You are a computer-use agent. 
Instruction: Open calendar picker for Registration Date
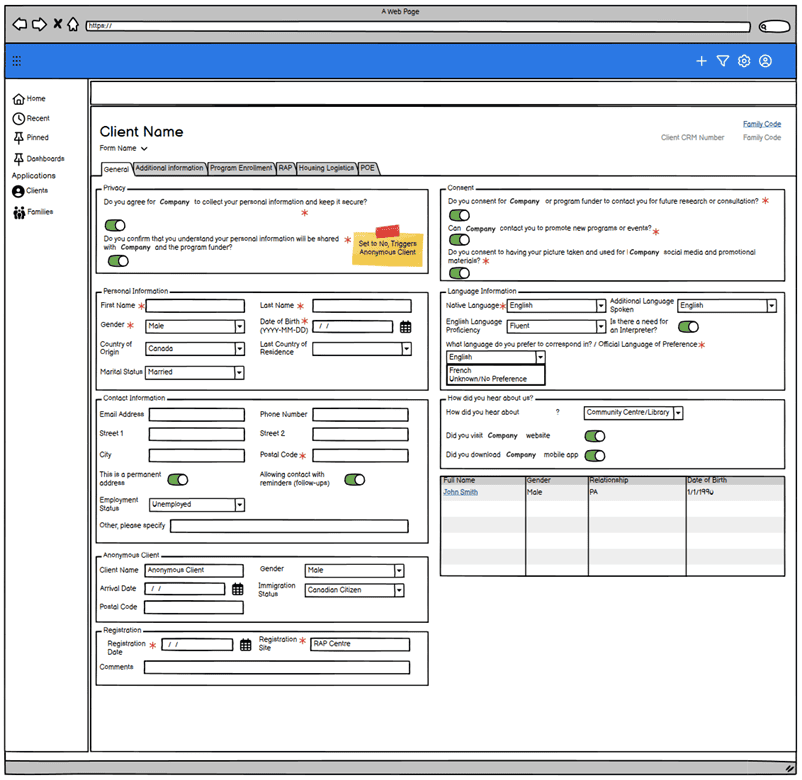[245, 645]
